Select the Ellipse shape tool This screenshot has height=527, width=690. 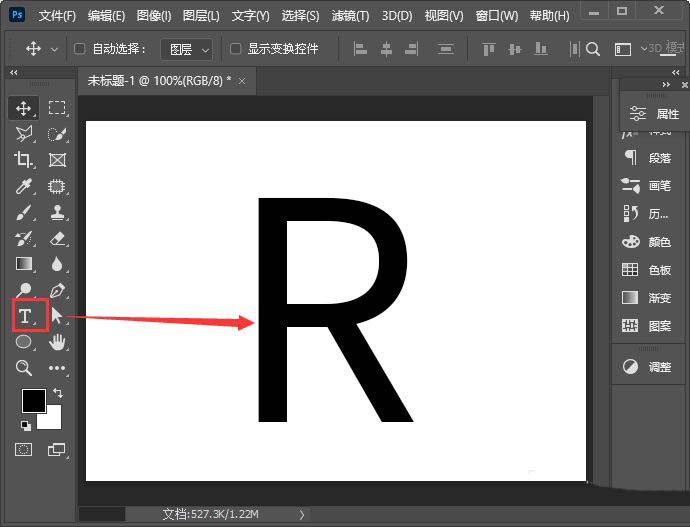(24, 342)
